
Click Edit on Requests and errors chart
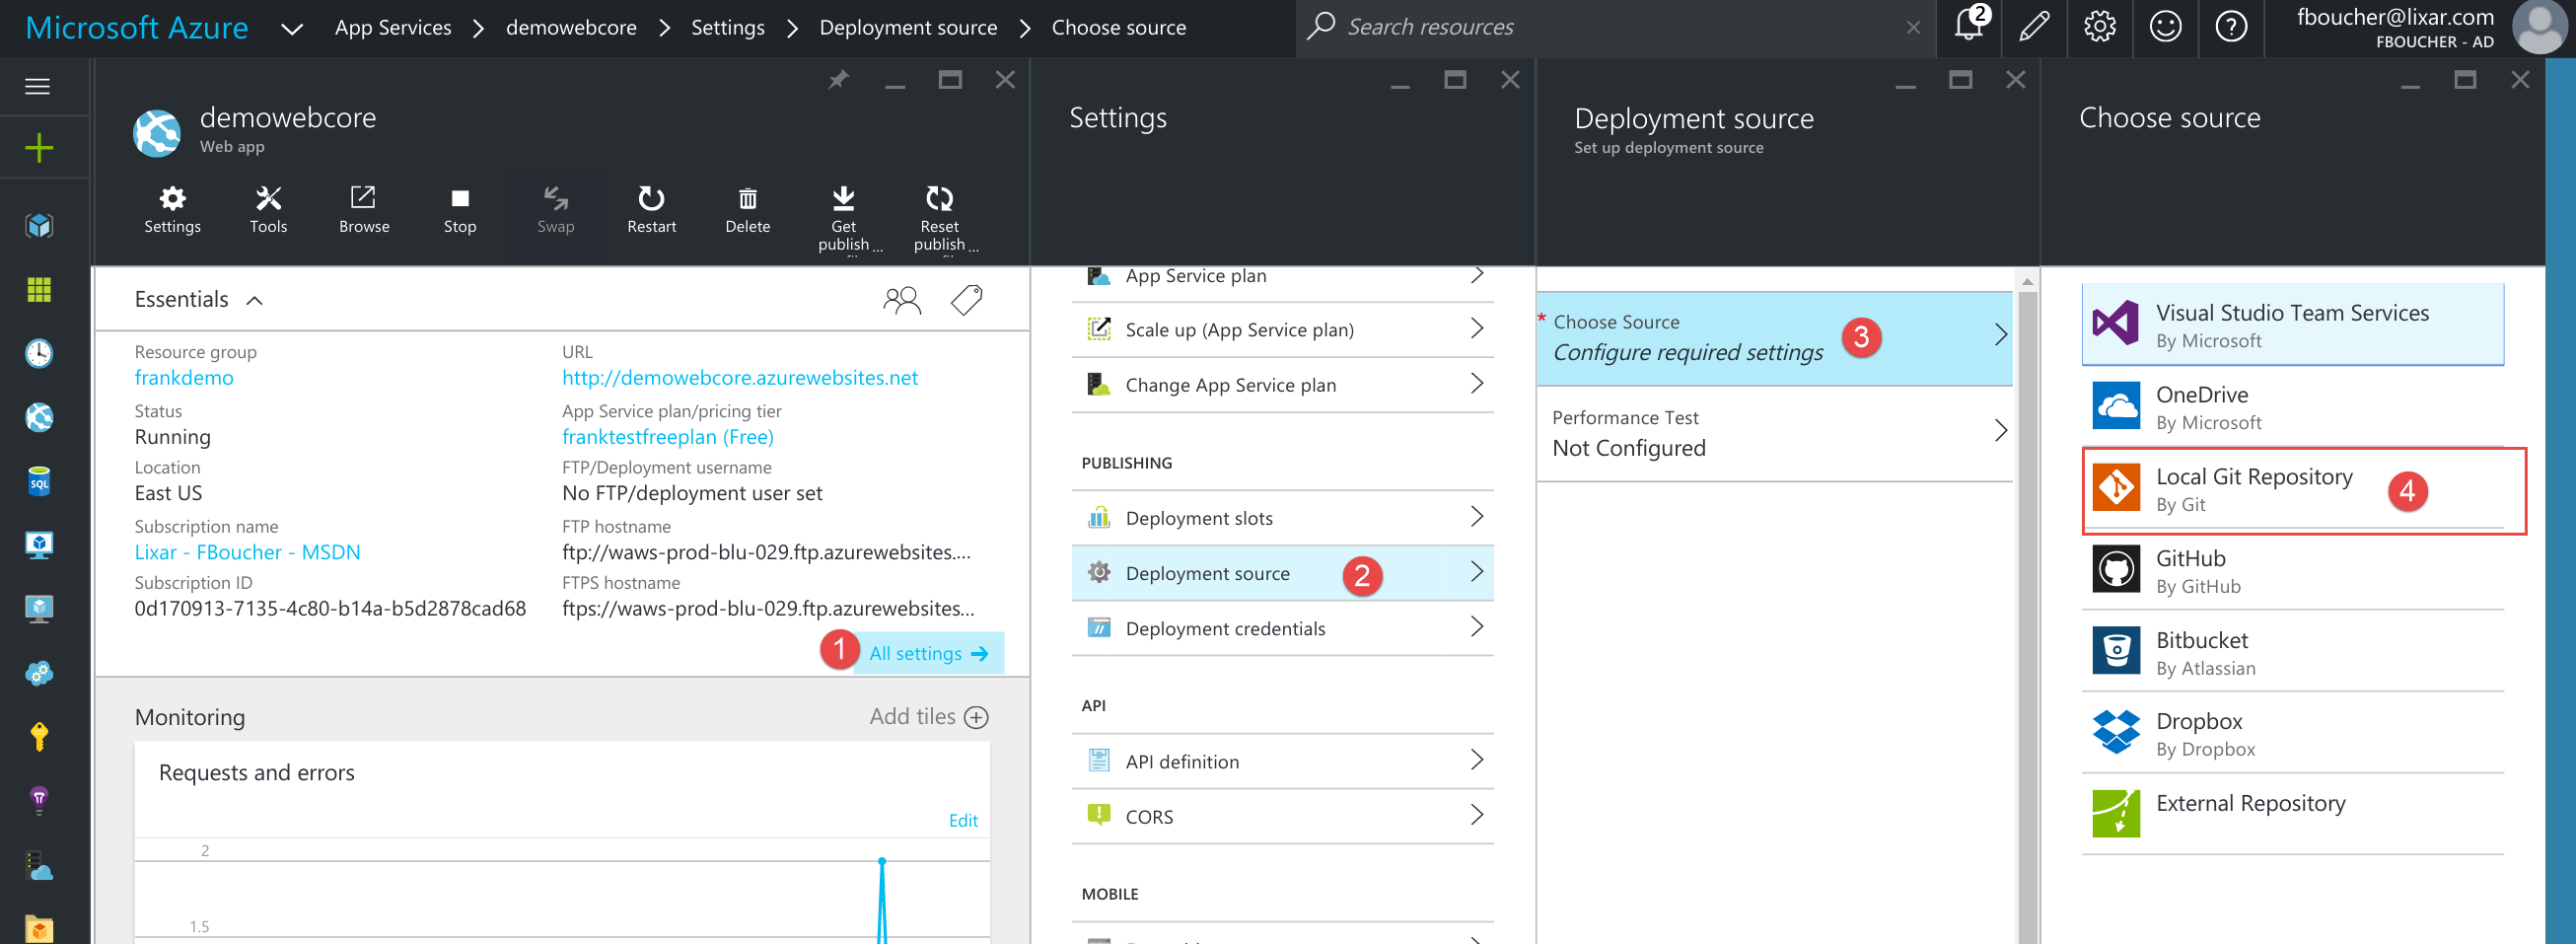coord(963,820)
